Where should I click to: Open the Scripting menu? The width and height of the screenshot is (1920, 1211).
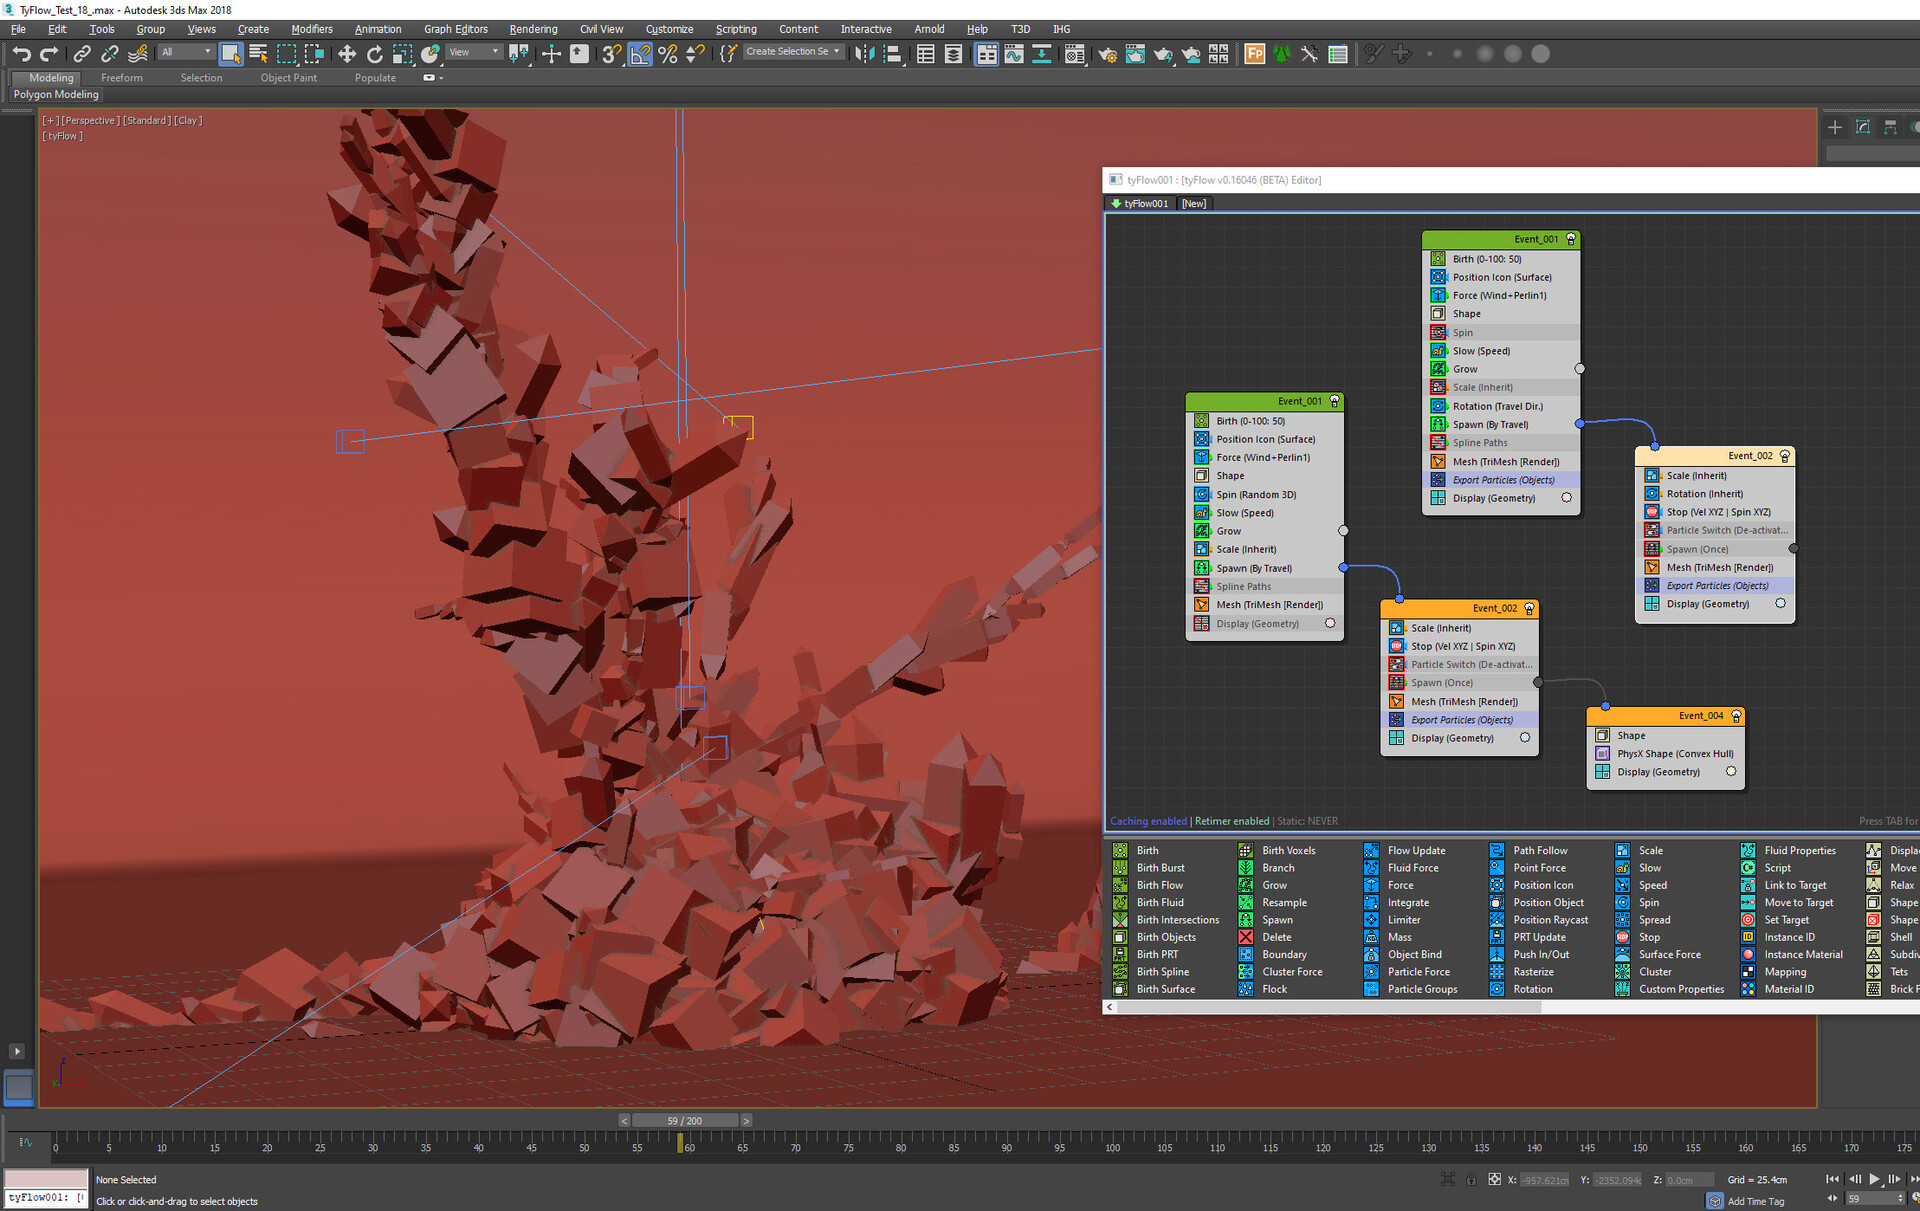736,29
